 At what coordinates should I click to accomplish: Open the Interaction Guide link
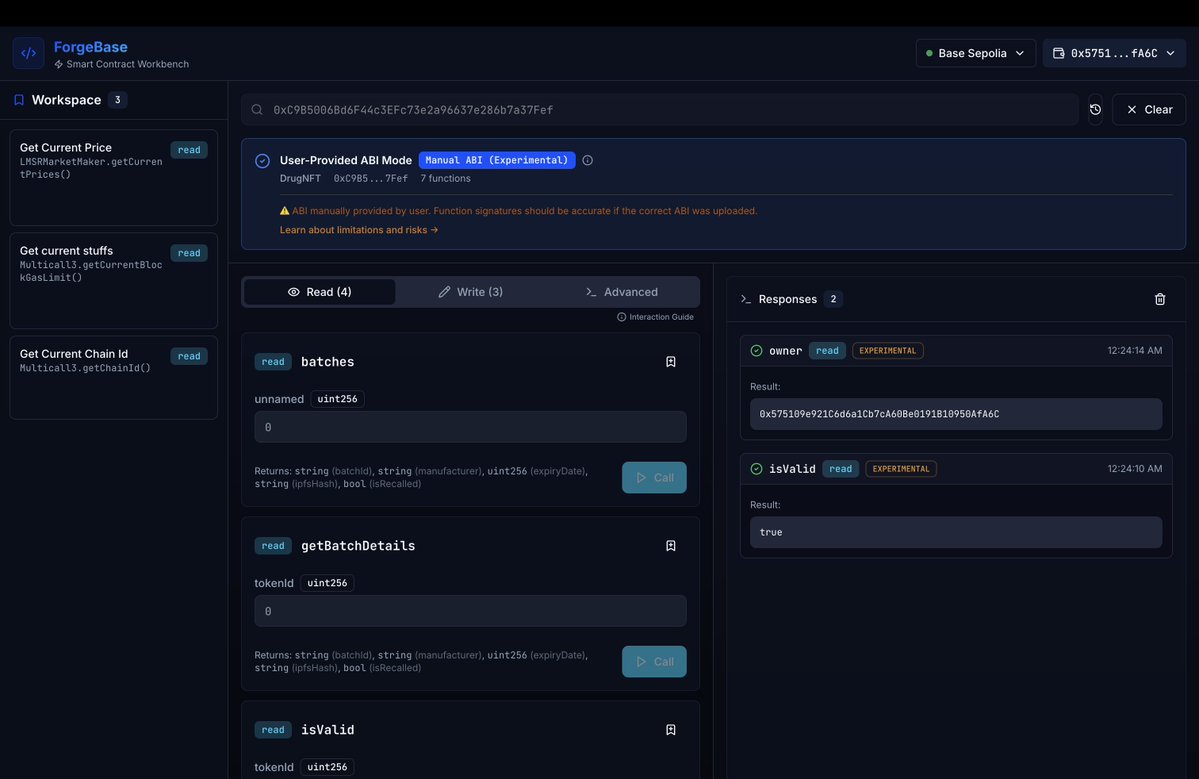[655, 317]
